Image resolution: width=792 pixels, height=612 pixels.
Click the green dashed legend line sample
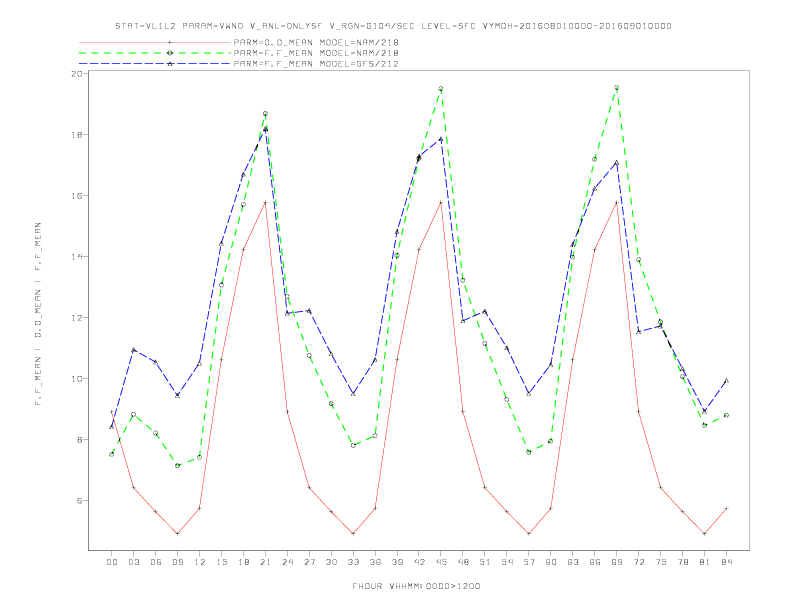click(155, 53)
